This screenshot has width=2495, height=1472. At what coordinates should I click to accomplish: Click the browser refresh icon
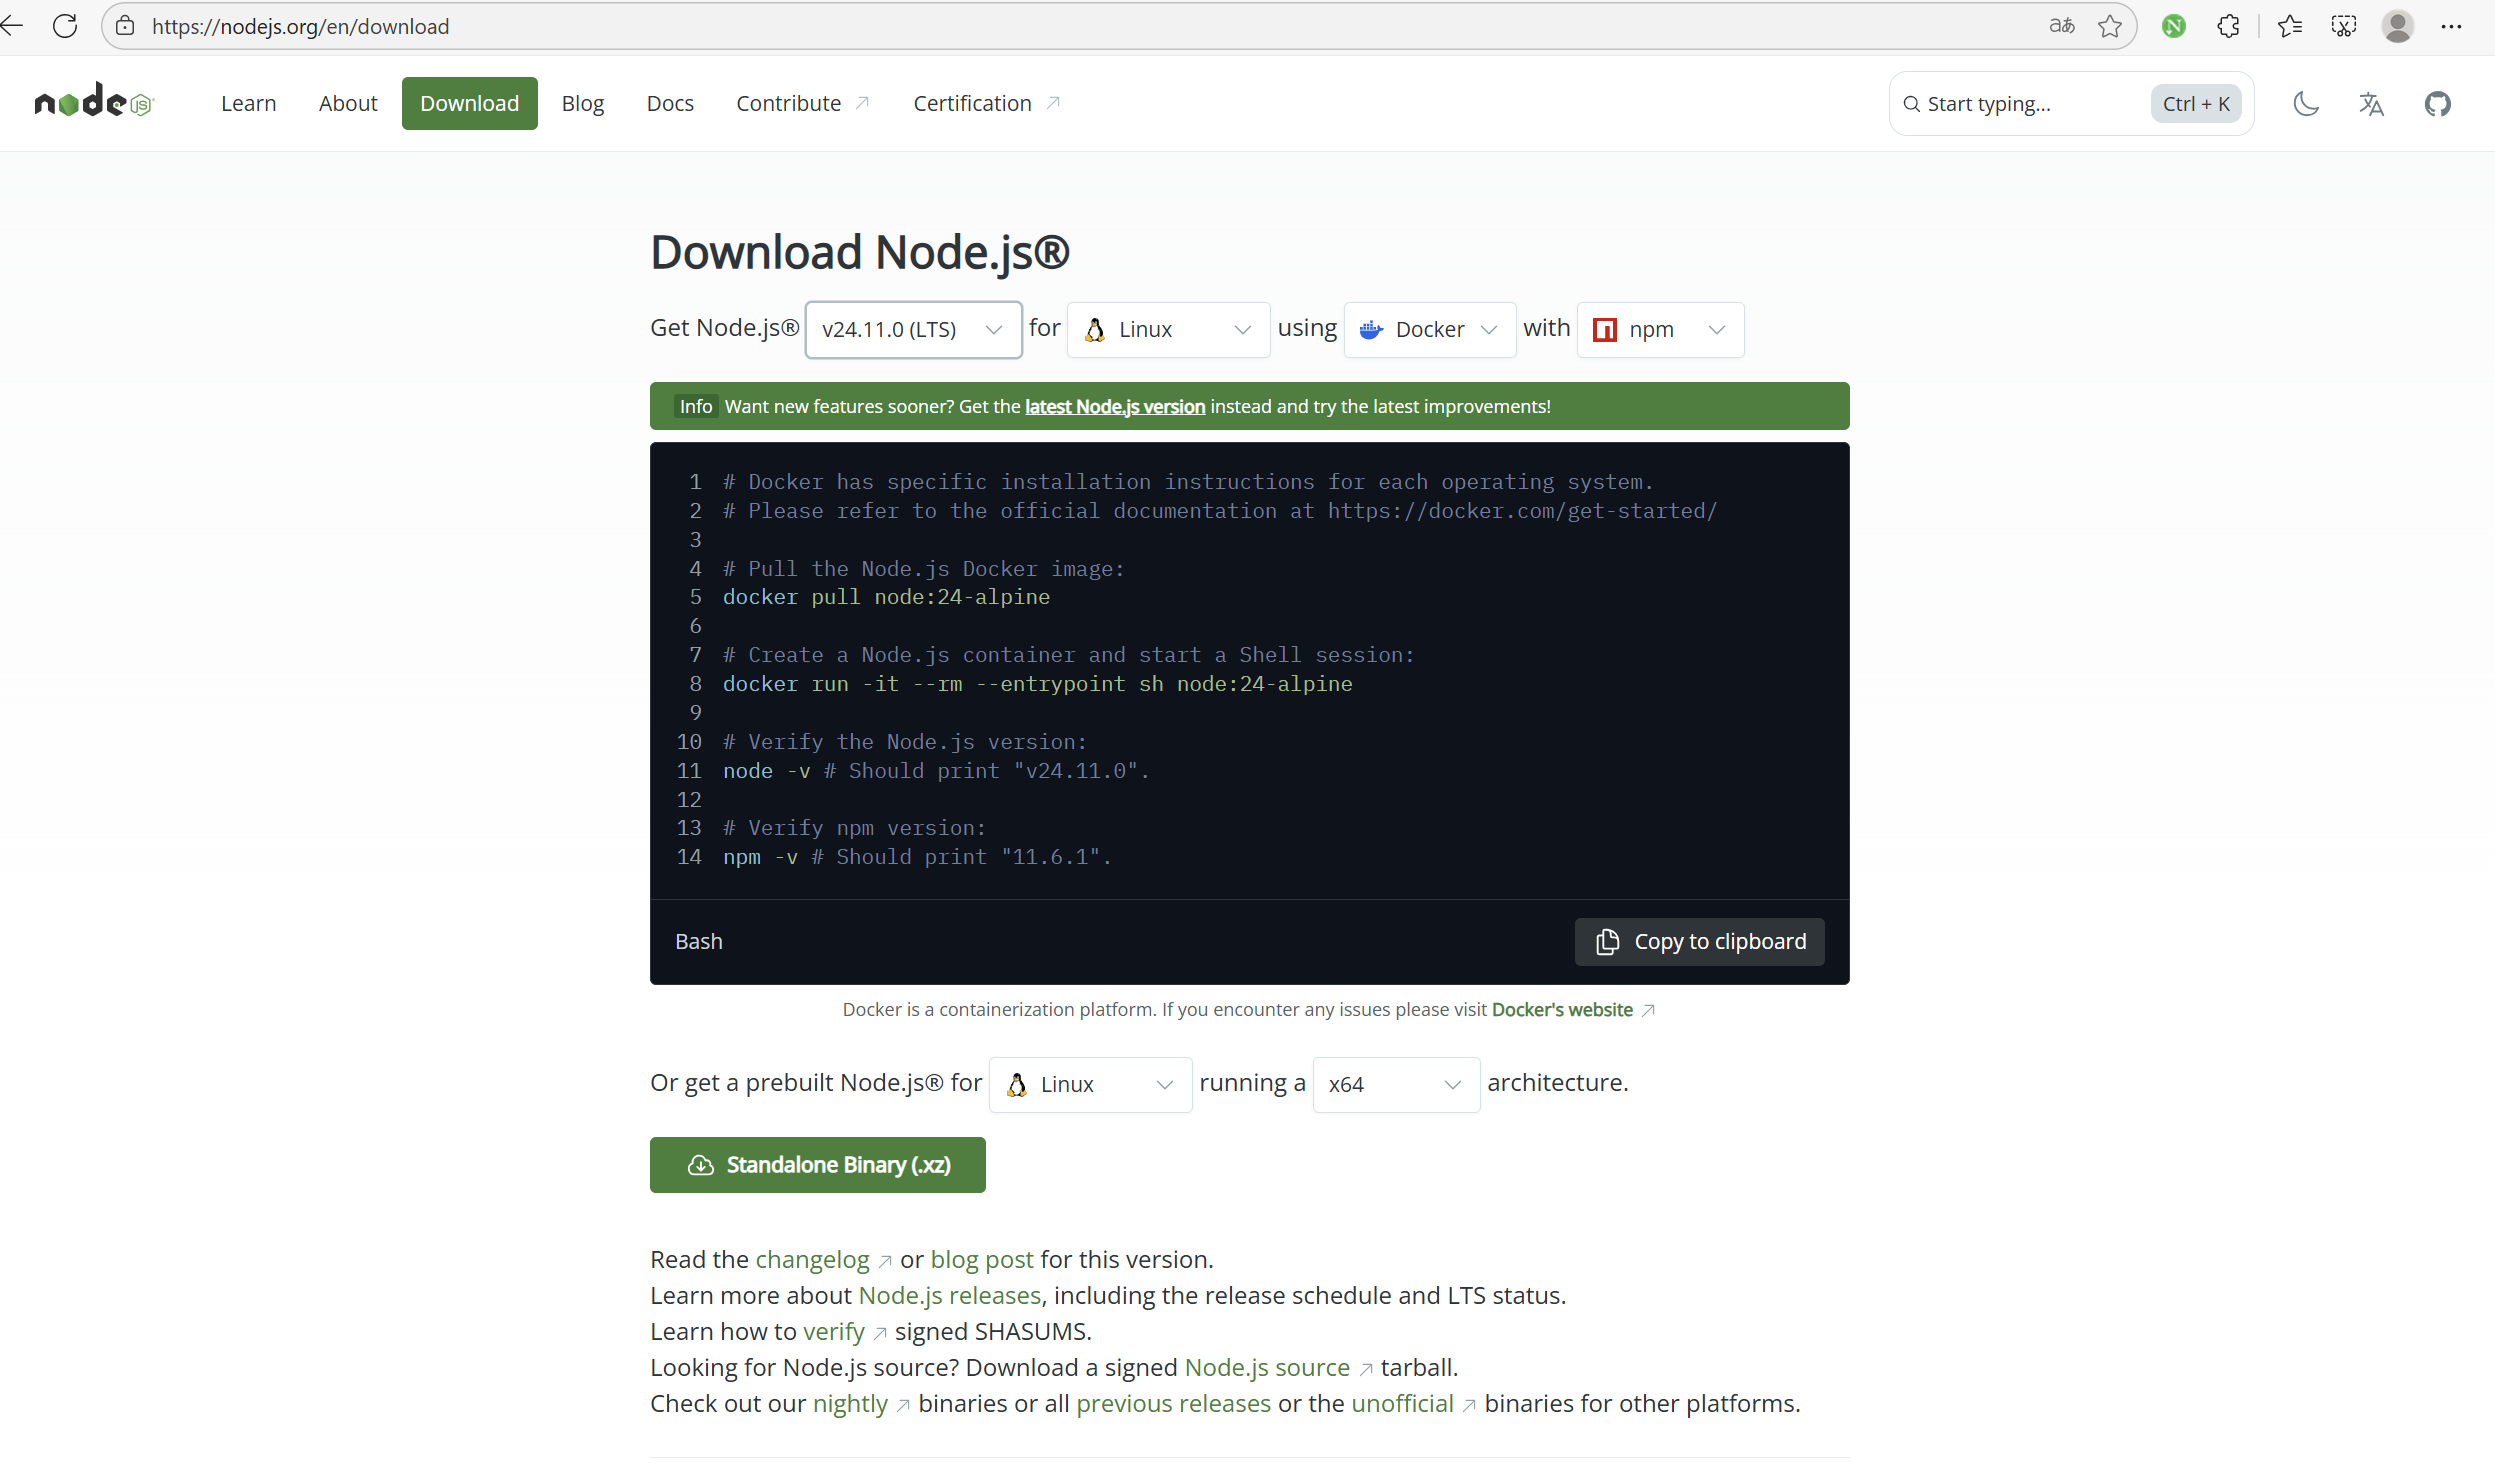click(x=65, y=26)
